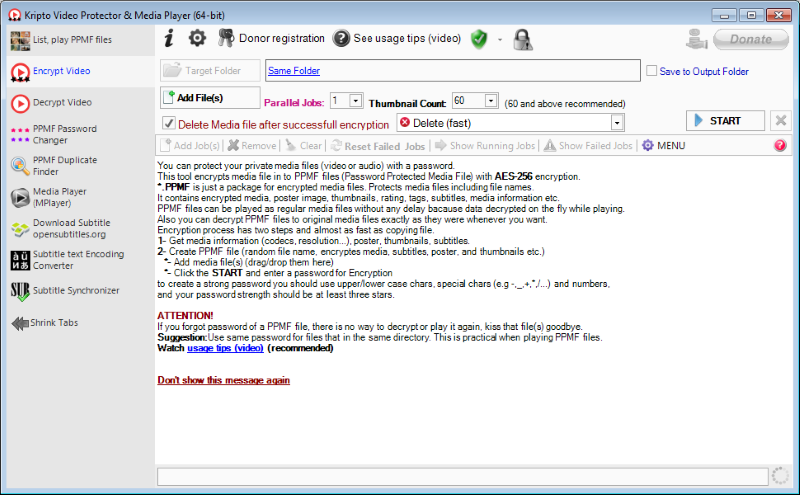Viewport: 800px width, 495px height.
Task: Switch to the Encrypt Video tab
Action: pos(80,71)
